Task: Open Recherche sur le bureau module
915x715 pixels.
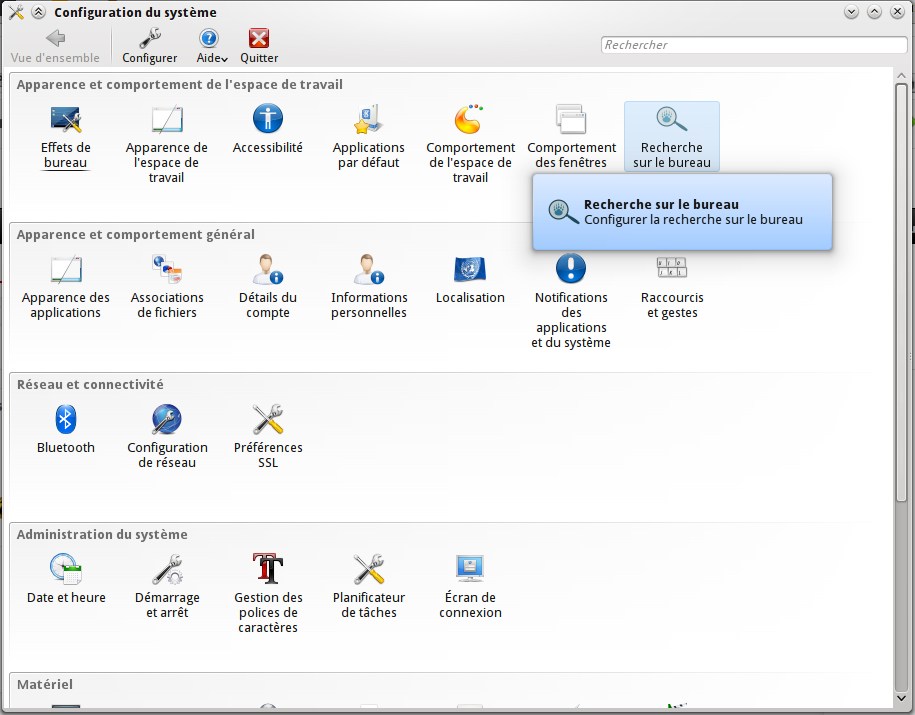Action: coord(672,137)
